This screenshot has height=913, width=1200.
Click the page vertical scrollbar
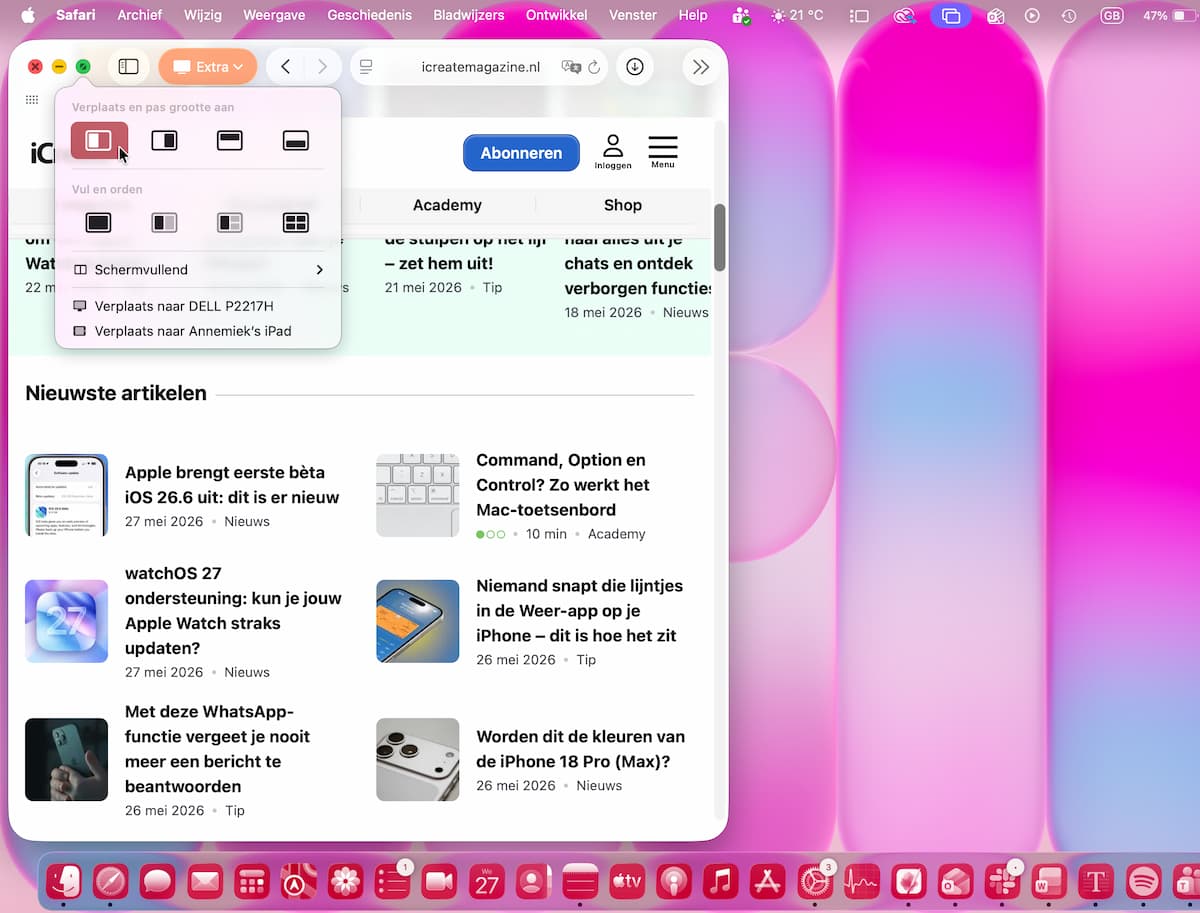pos(720,237)
